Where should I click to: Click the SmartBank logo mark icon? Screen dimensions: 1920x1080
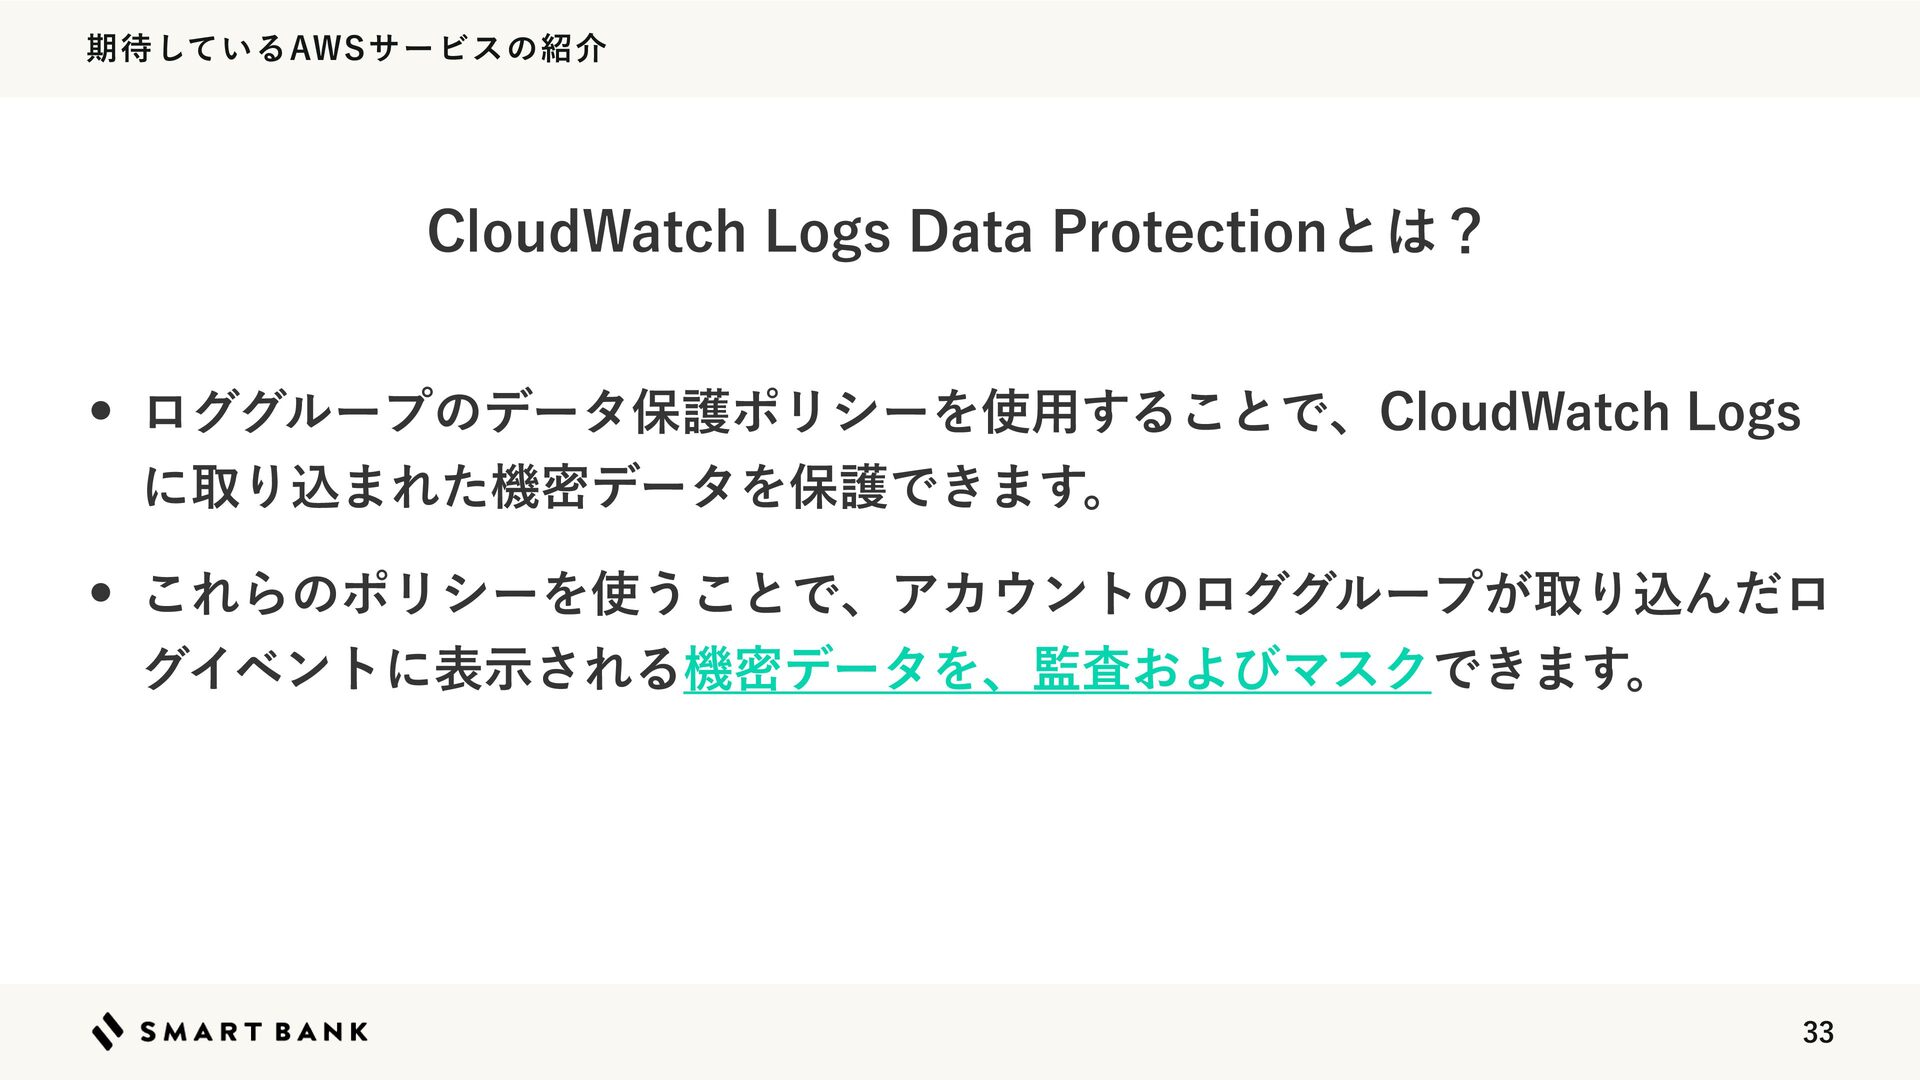point(108,1031)
